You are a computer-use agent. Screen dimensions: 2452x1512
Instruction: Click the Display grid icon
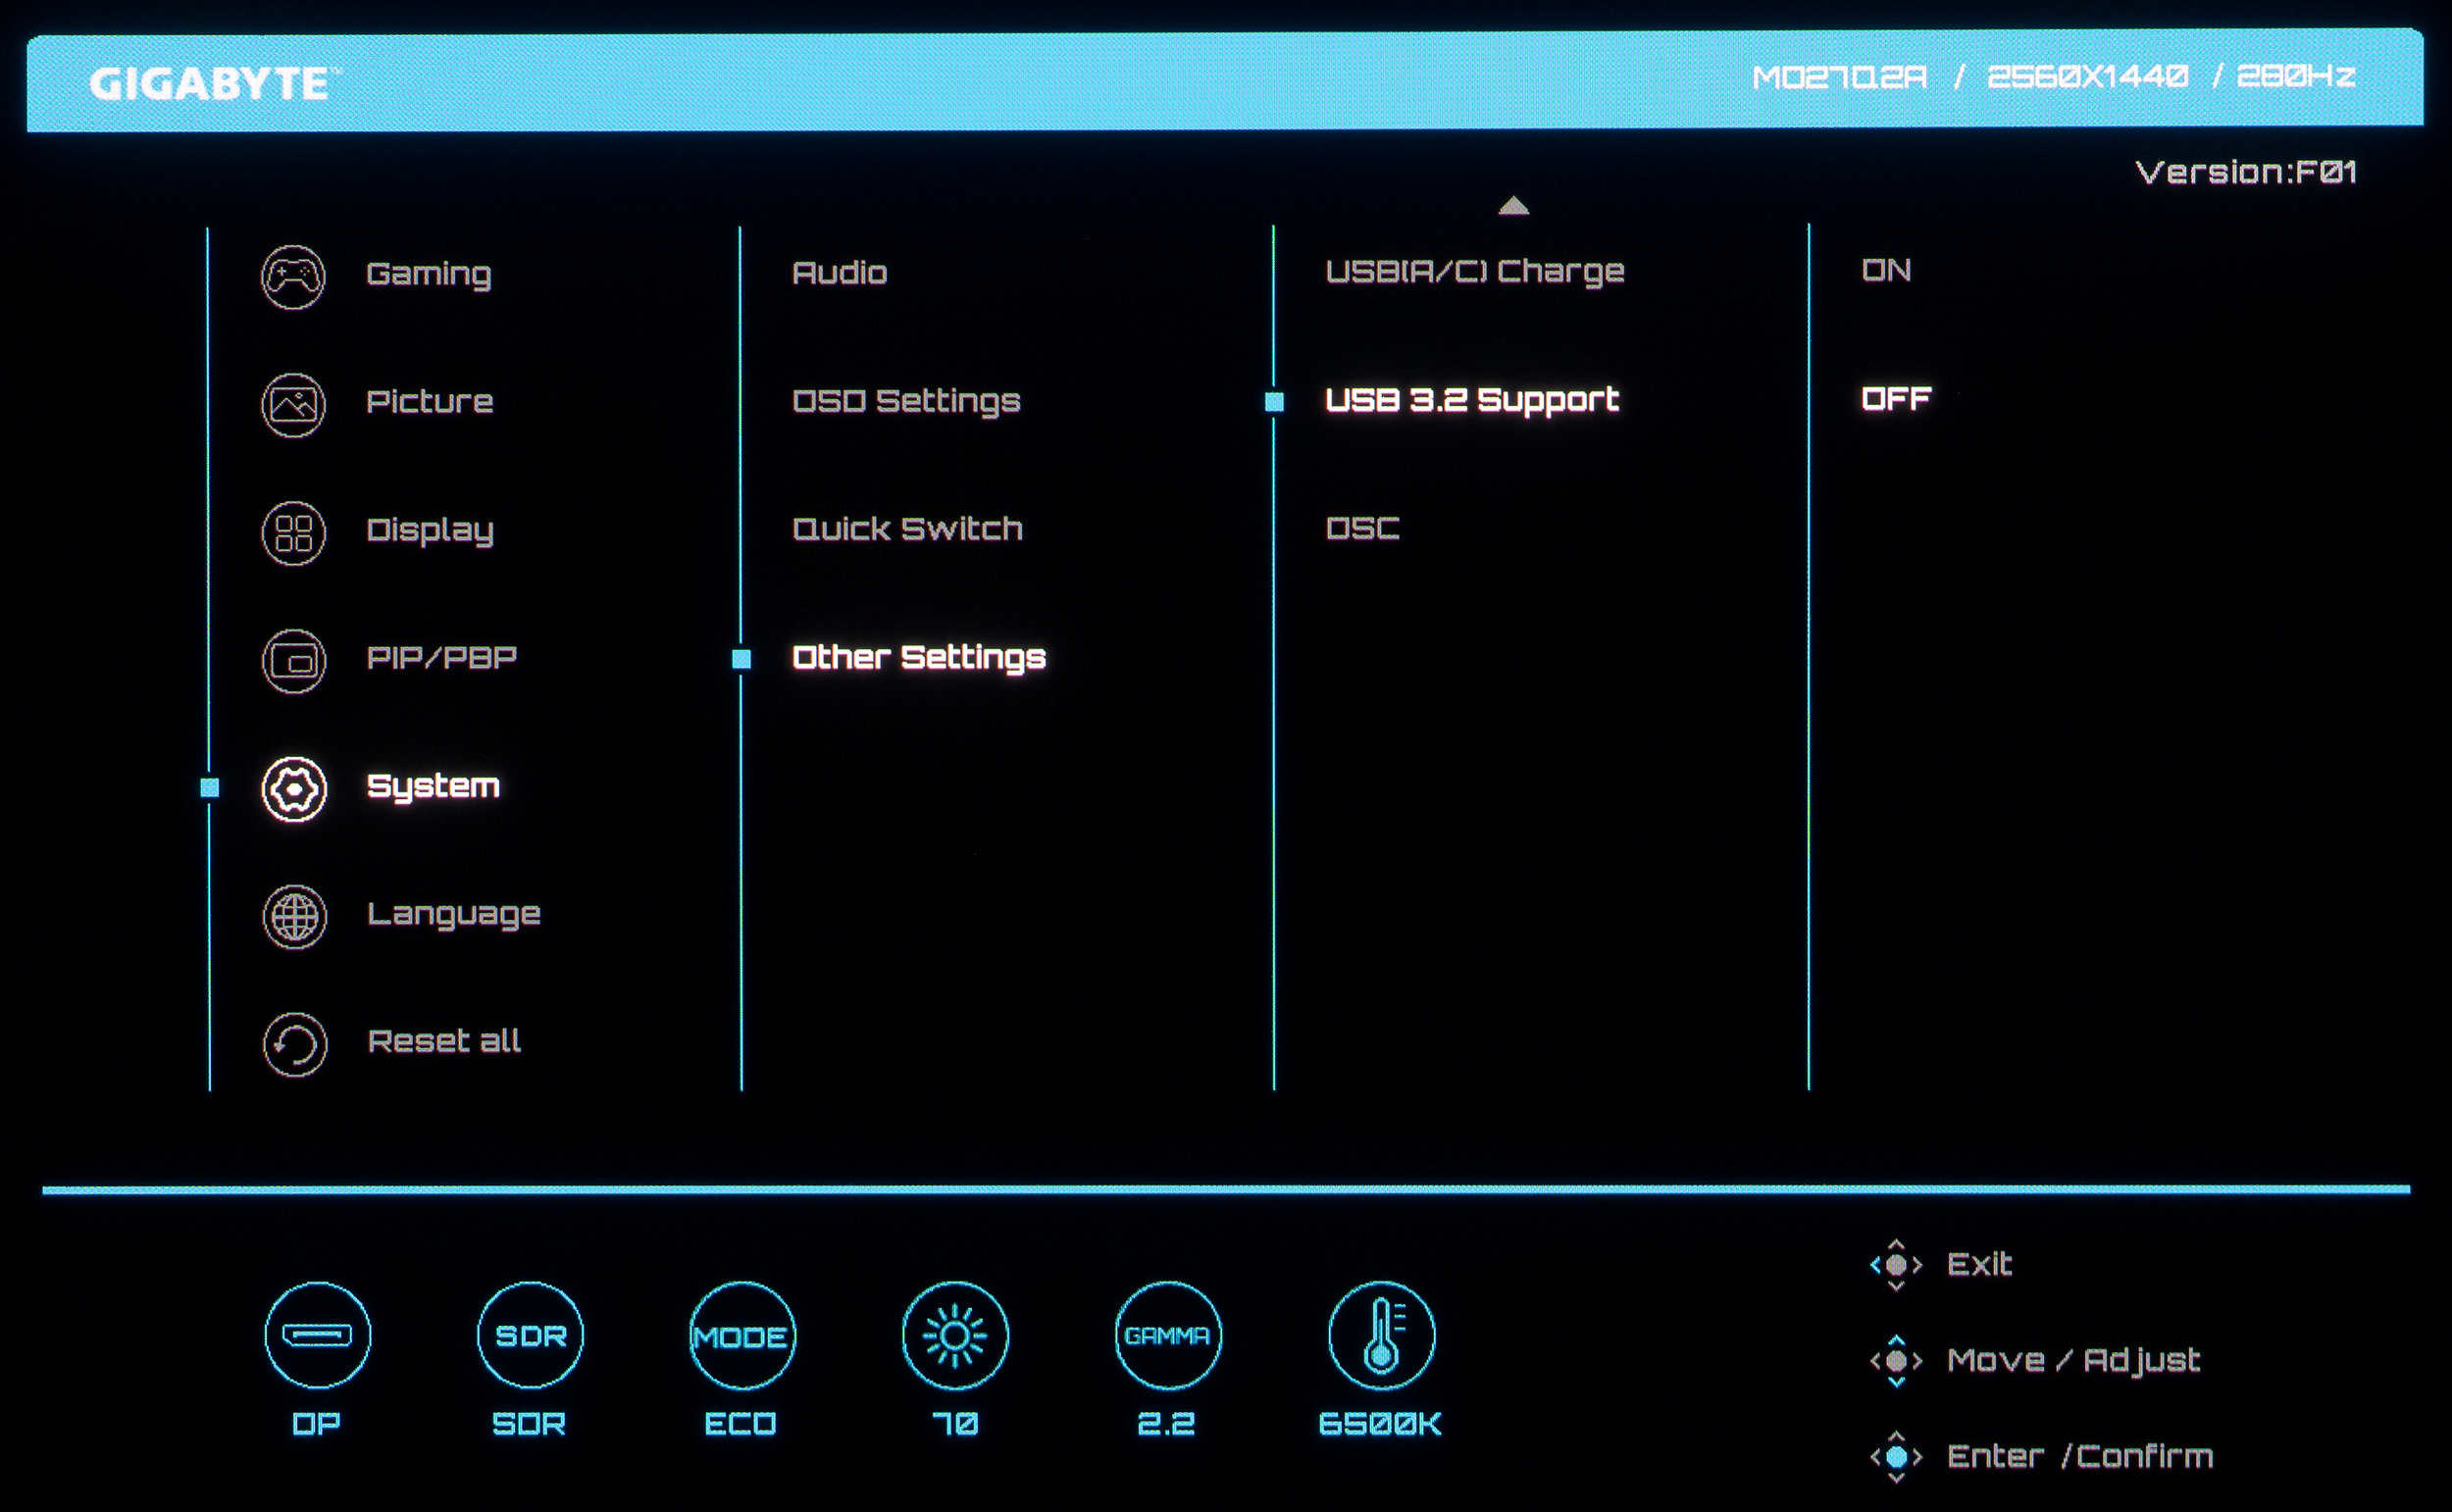[293, 533]
